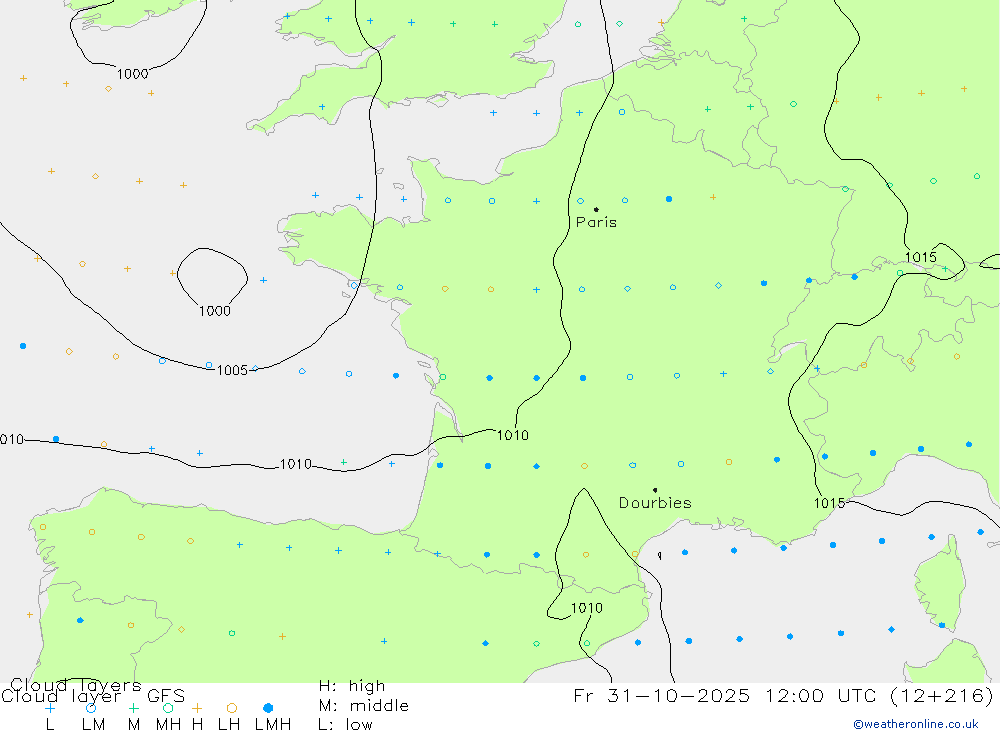The height and width of the screenshot is (733, 1000).
Task: Click the blue circle LM legend symbol
Action: click(91, 708)
